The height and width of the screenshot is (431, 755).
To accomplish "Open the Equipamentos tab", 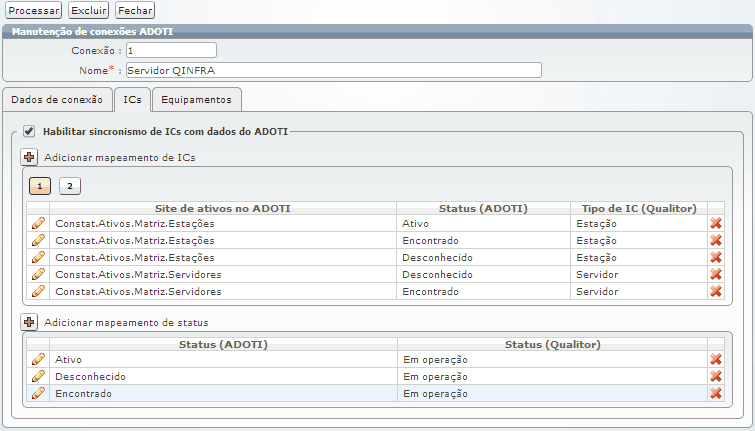I will pos(197,100).
